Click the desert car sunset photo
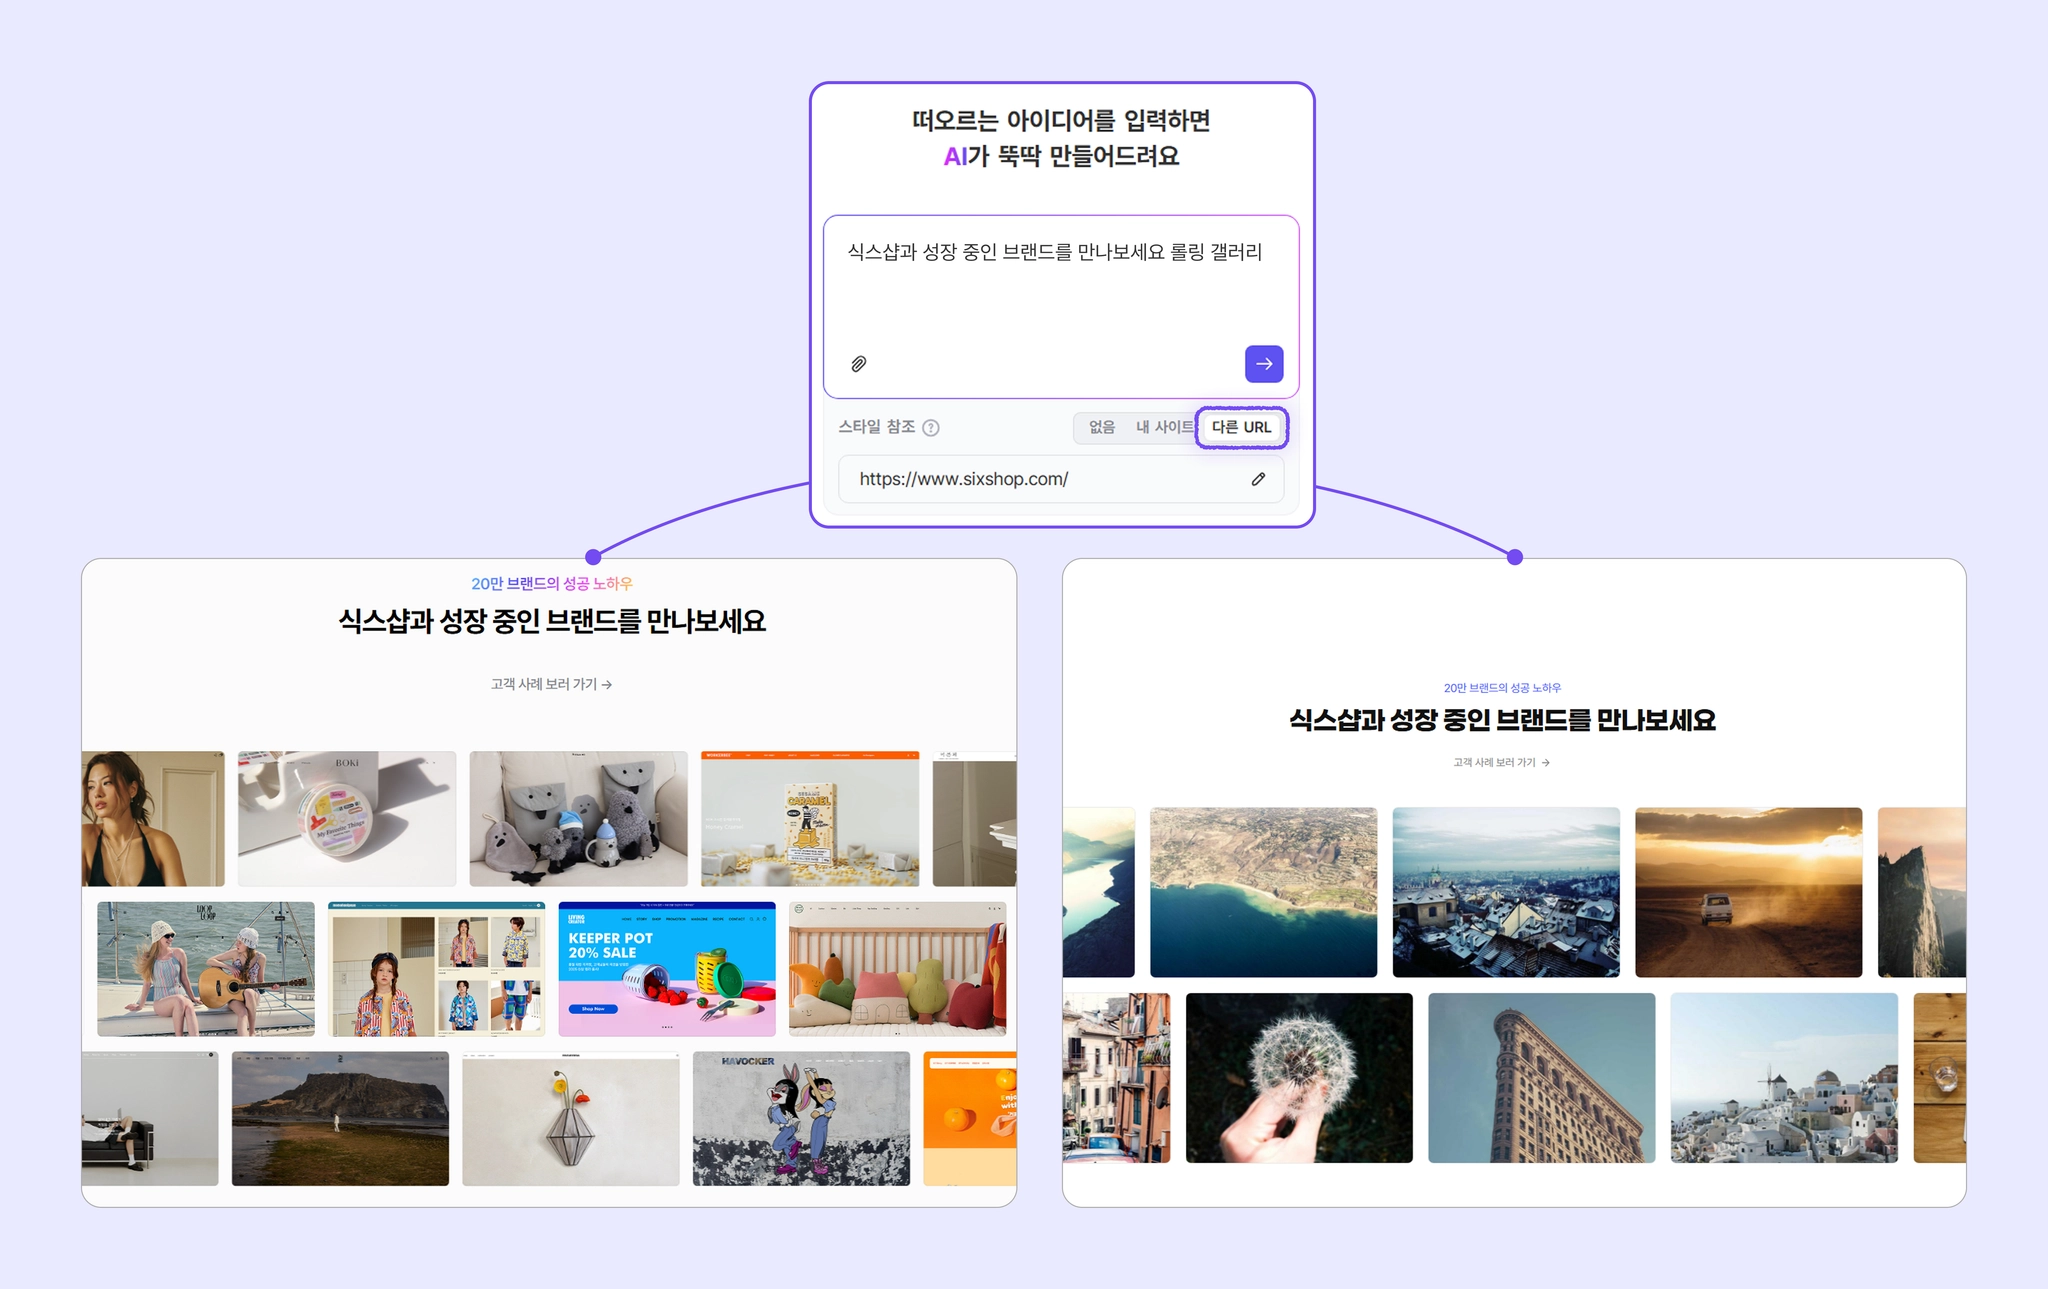 tap(1748, 892)
